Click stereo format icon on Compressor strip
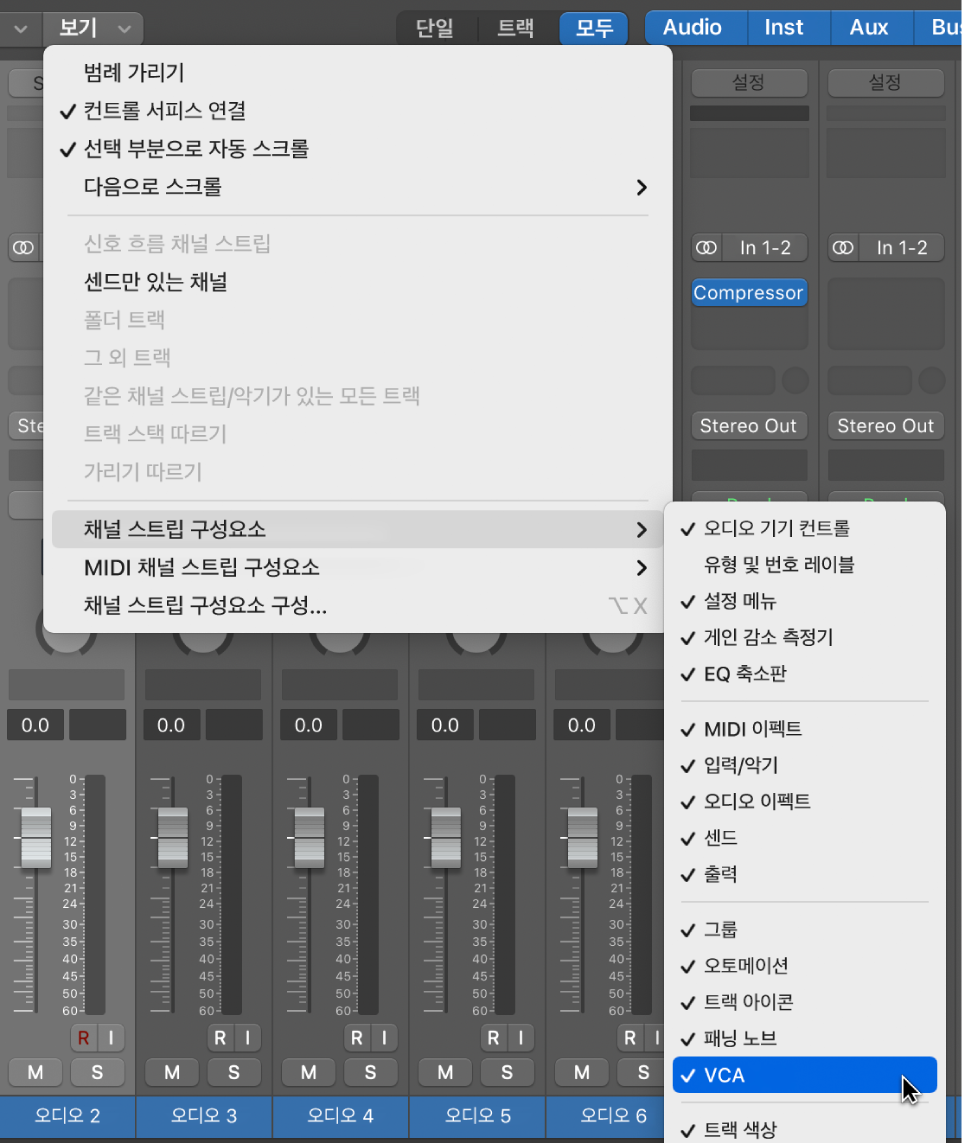 pyautogui.click(x=706, y=248)
